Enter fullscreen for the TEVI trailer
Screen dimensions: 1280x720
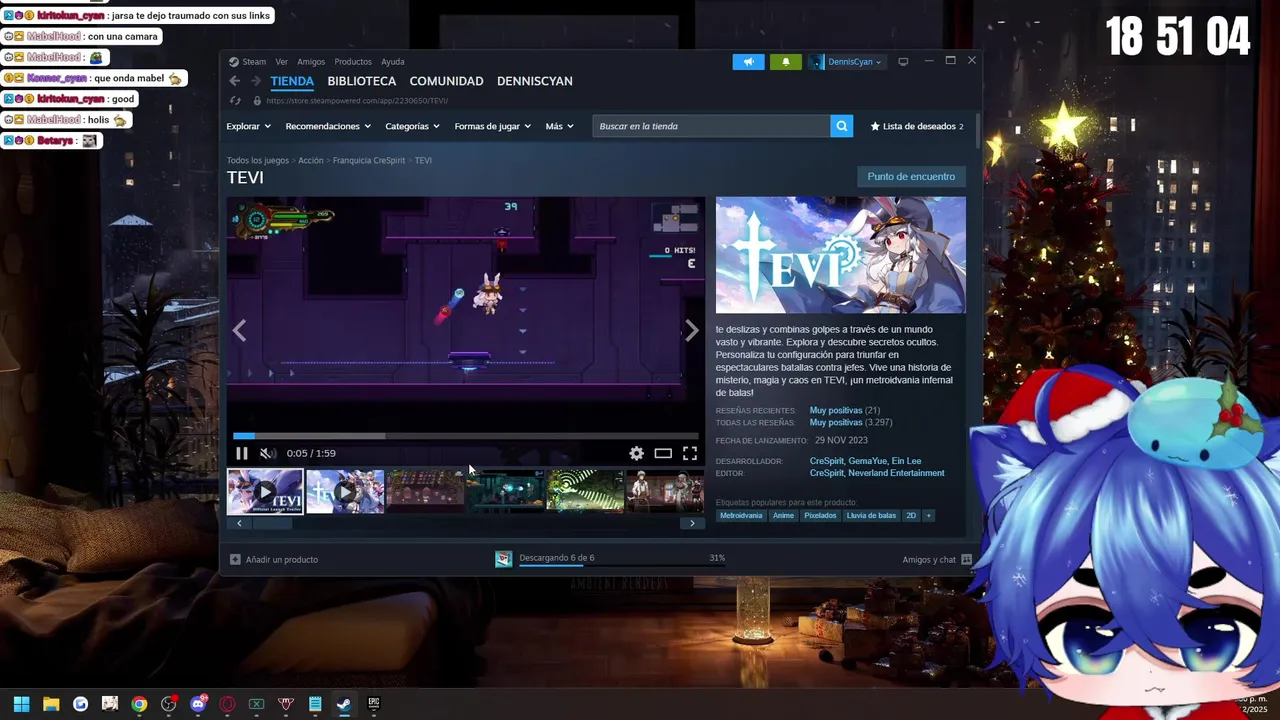click(690, 453)
